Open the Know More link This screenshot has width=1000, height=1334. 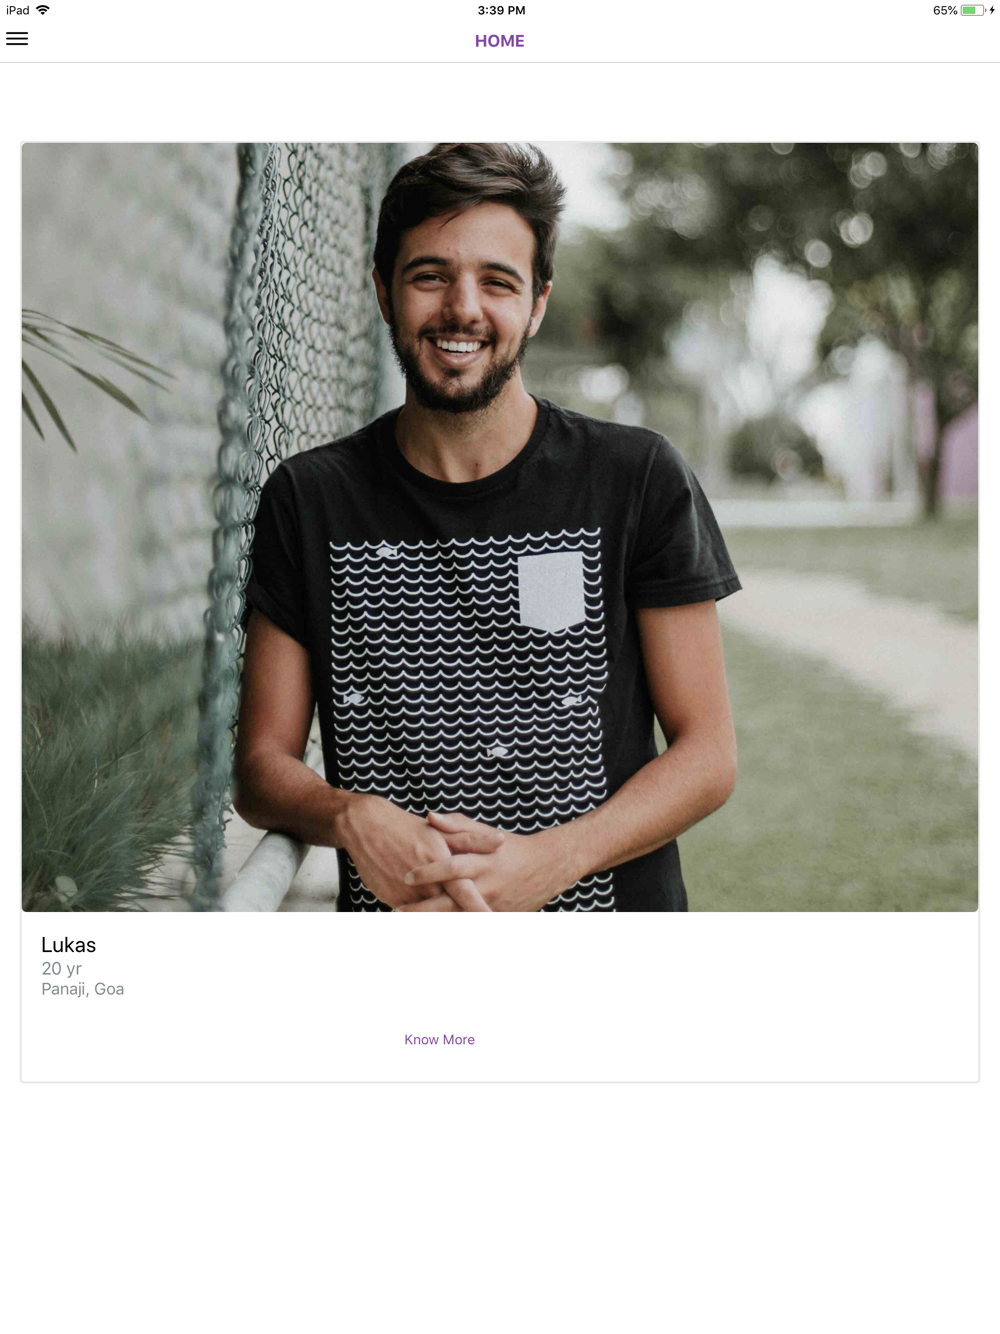439,1040
